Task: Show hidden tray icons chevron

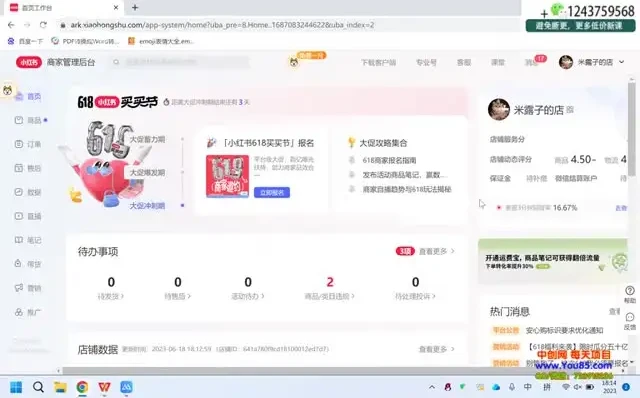Action: pyautogui.click(x=432, y=387)
